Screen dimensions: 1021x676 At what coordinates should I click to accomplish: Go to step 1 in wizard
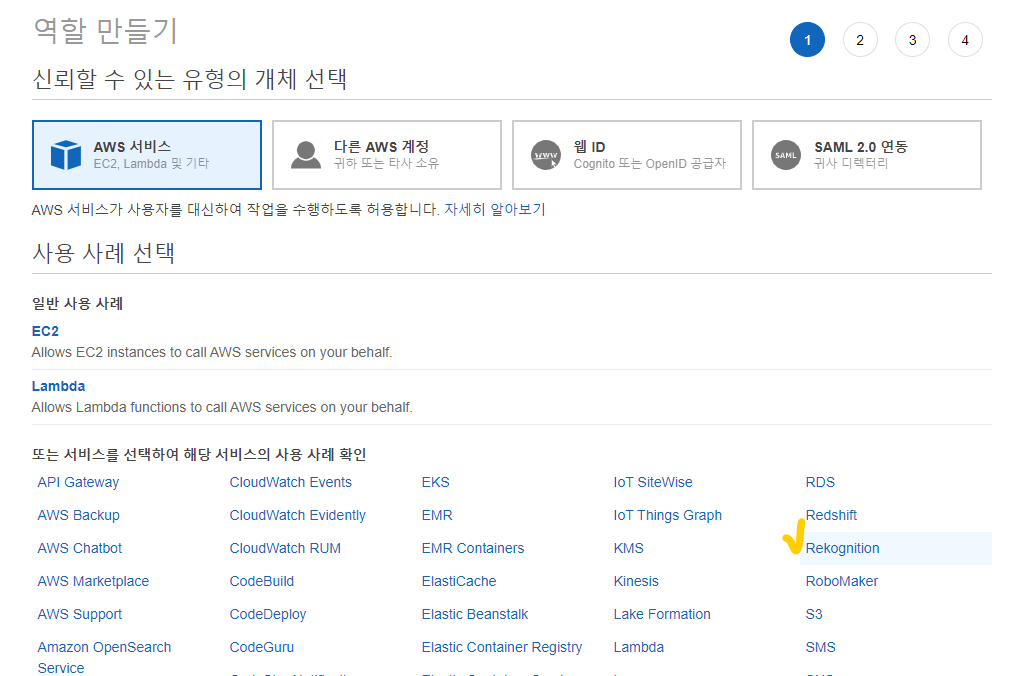[x=807, y=40]
